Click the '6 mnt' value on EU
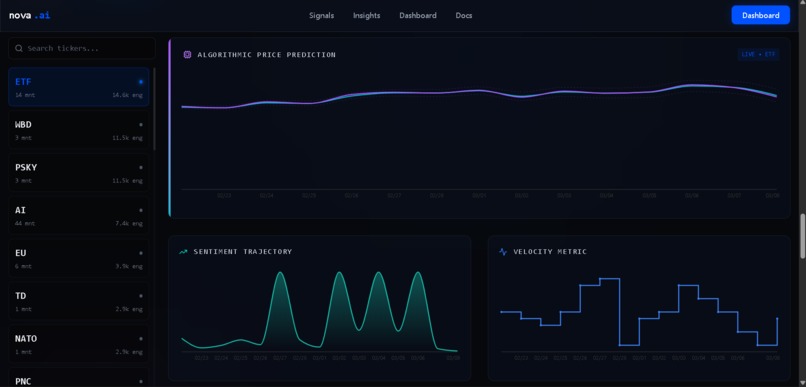The height and width of the screenshot is (387, 806). point(24,266)
